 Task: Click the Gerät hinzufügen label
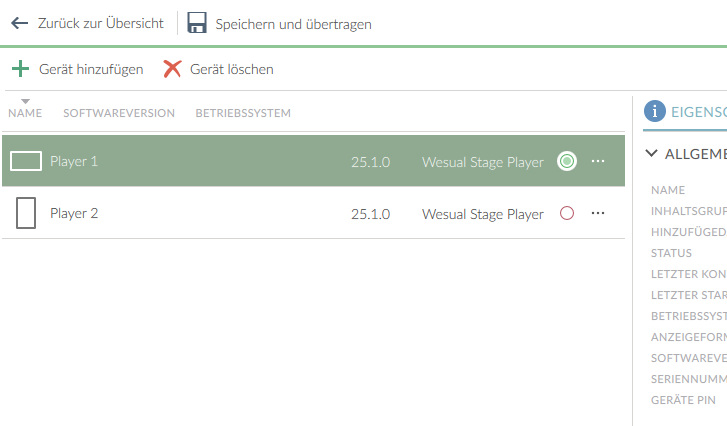tap(91, 70)
